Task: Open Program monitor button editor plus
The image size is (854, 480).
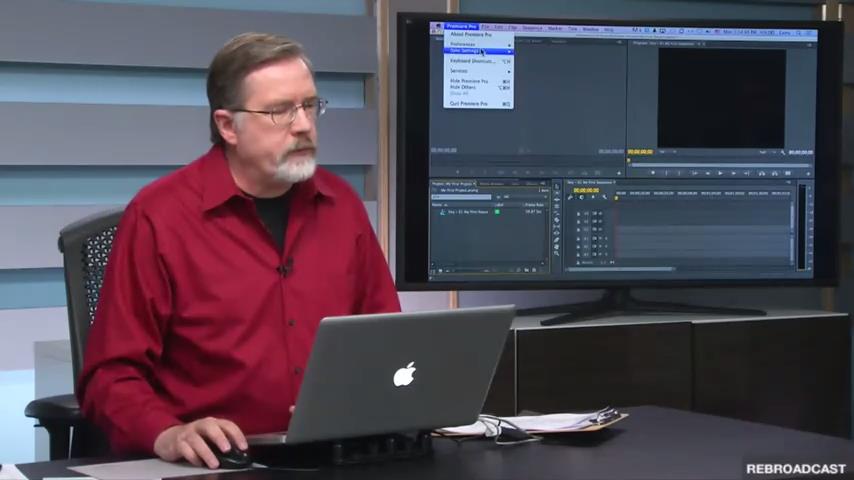Action: (808, 173)
